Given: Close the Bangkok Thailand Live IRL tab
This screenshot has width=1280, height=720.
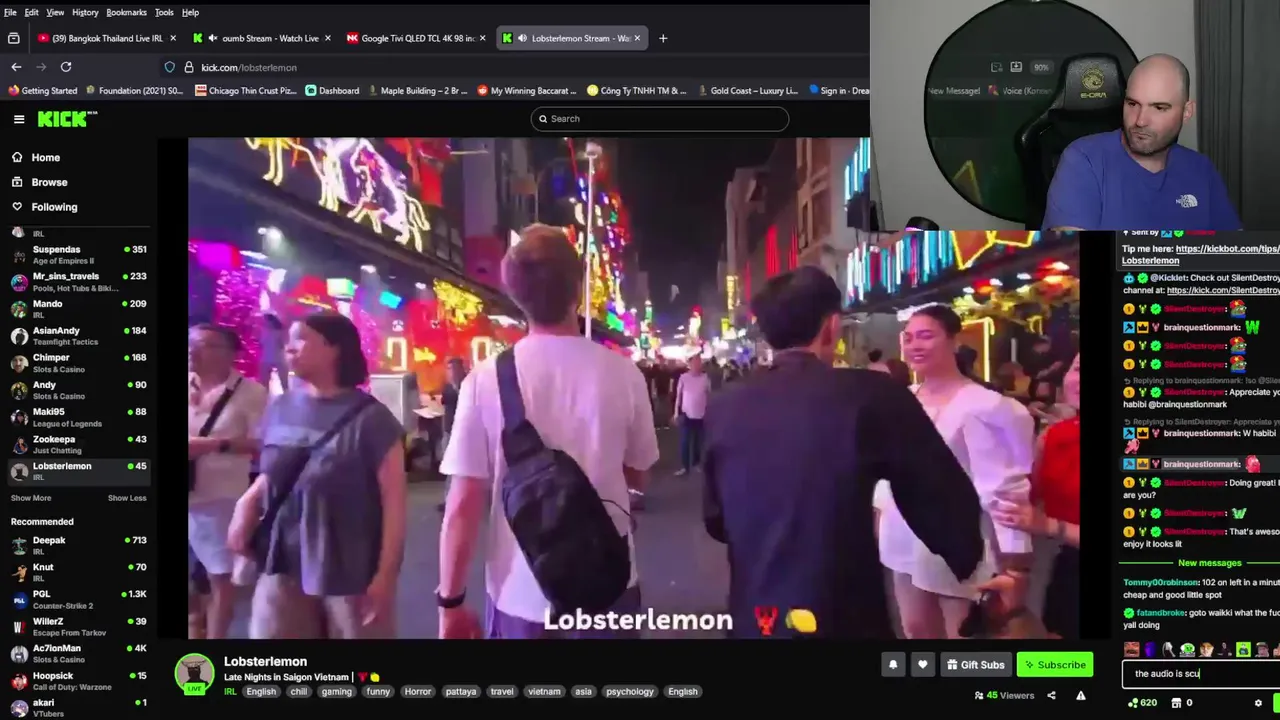Looking at the screenshot, I should tap(173, 38).
